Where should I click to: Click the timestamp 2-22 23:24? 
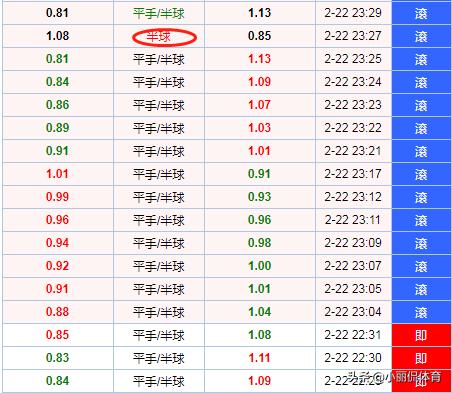(x=353, y=82)
